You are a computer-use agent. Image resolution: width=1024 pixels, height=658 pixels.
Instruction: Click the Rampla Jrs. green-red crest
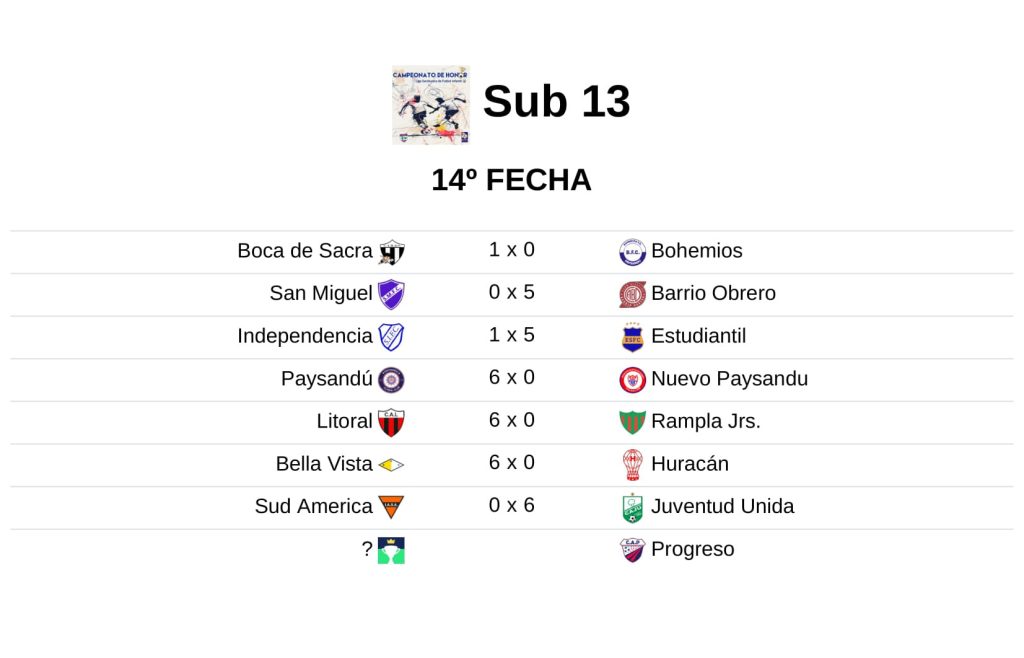(x=632, y=422)
